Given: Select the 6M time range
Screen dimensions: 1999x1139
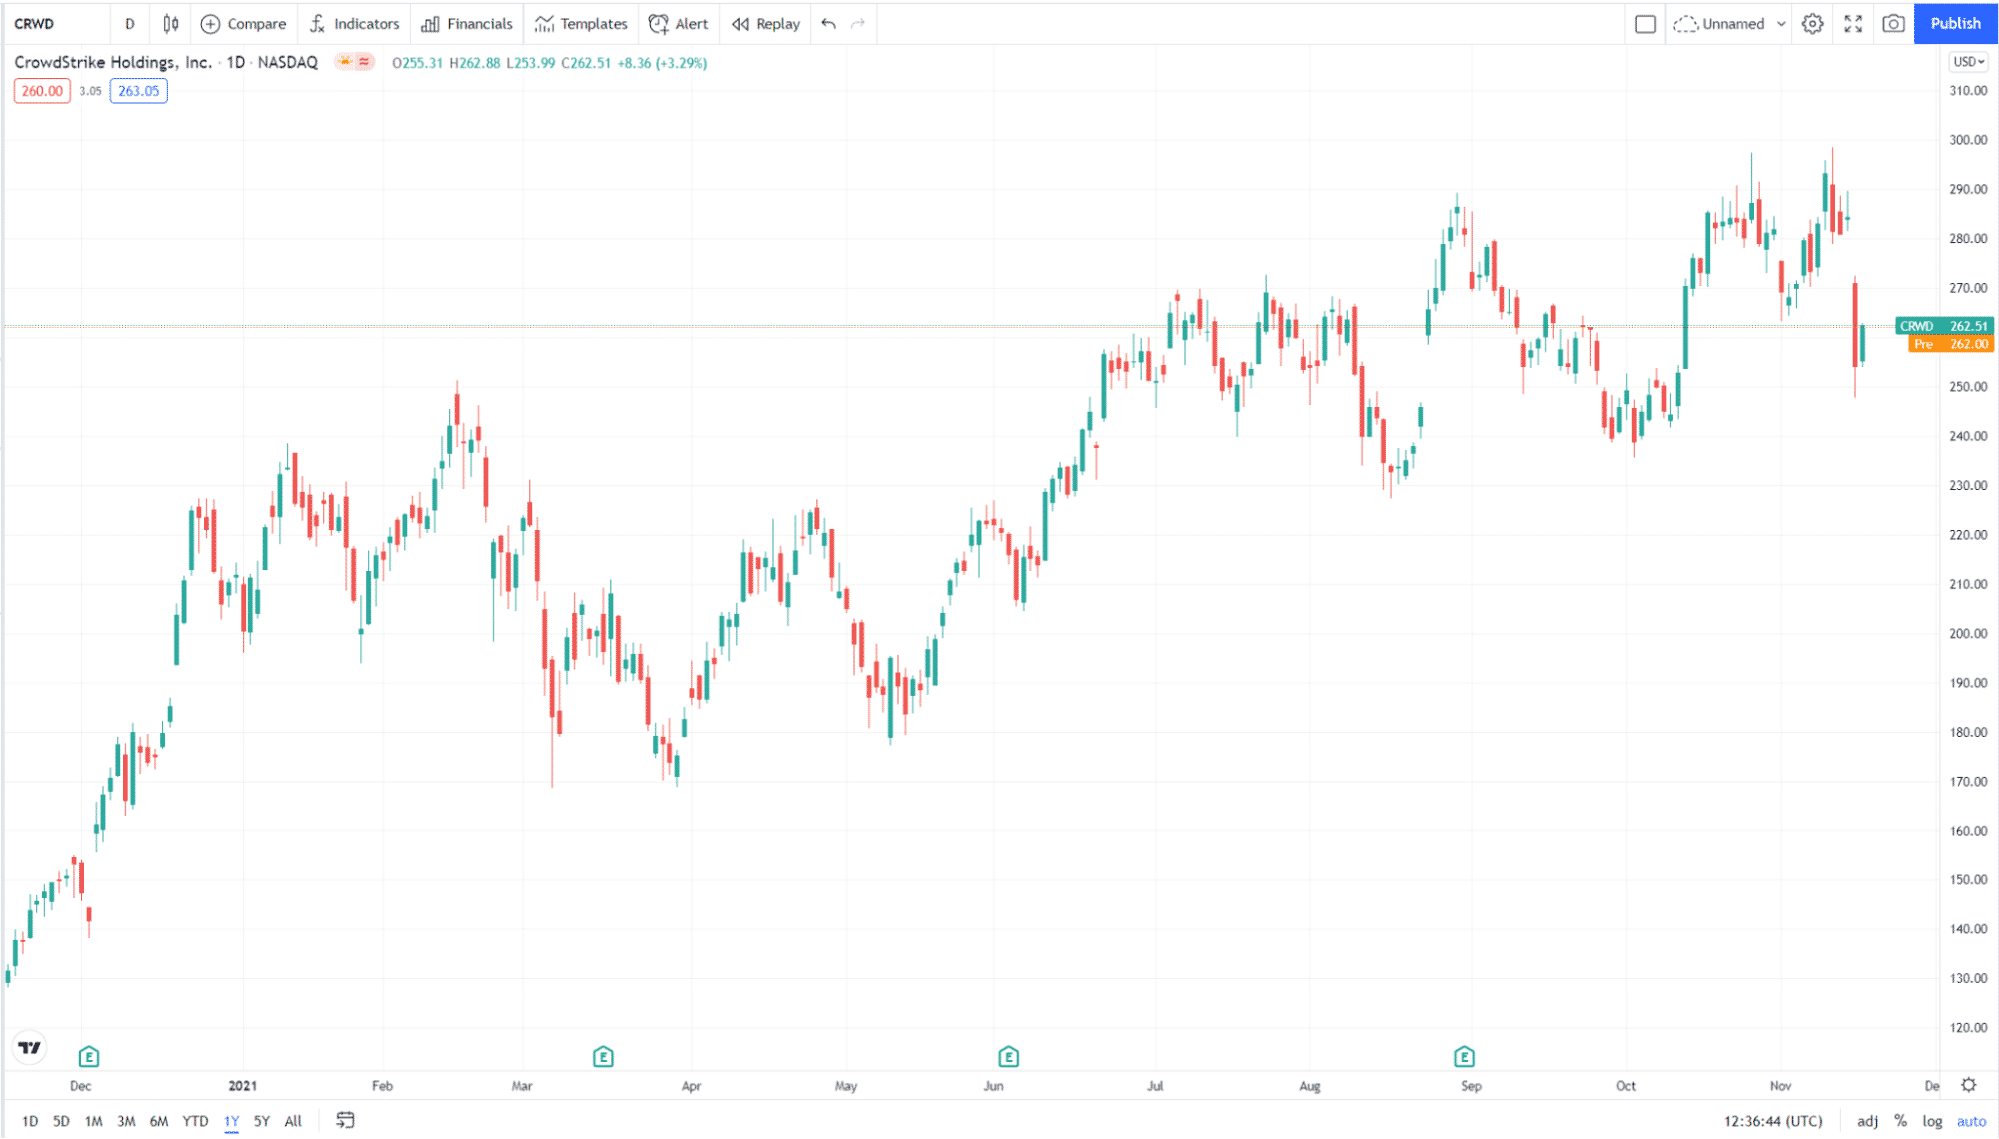Looking at the screenshot, I should click(x=159, y=1121).
